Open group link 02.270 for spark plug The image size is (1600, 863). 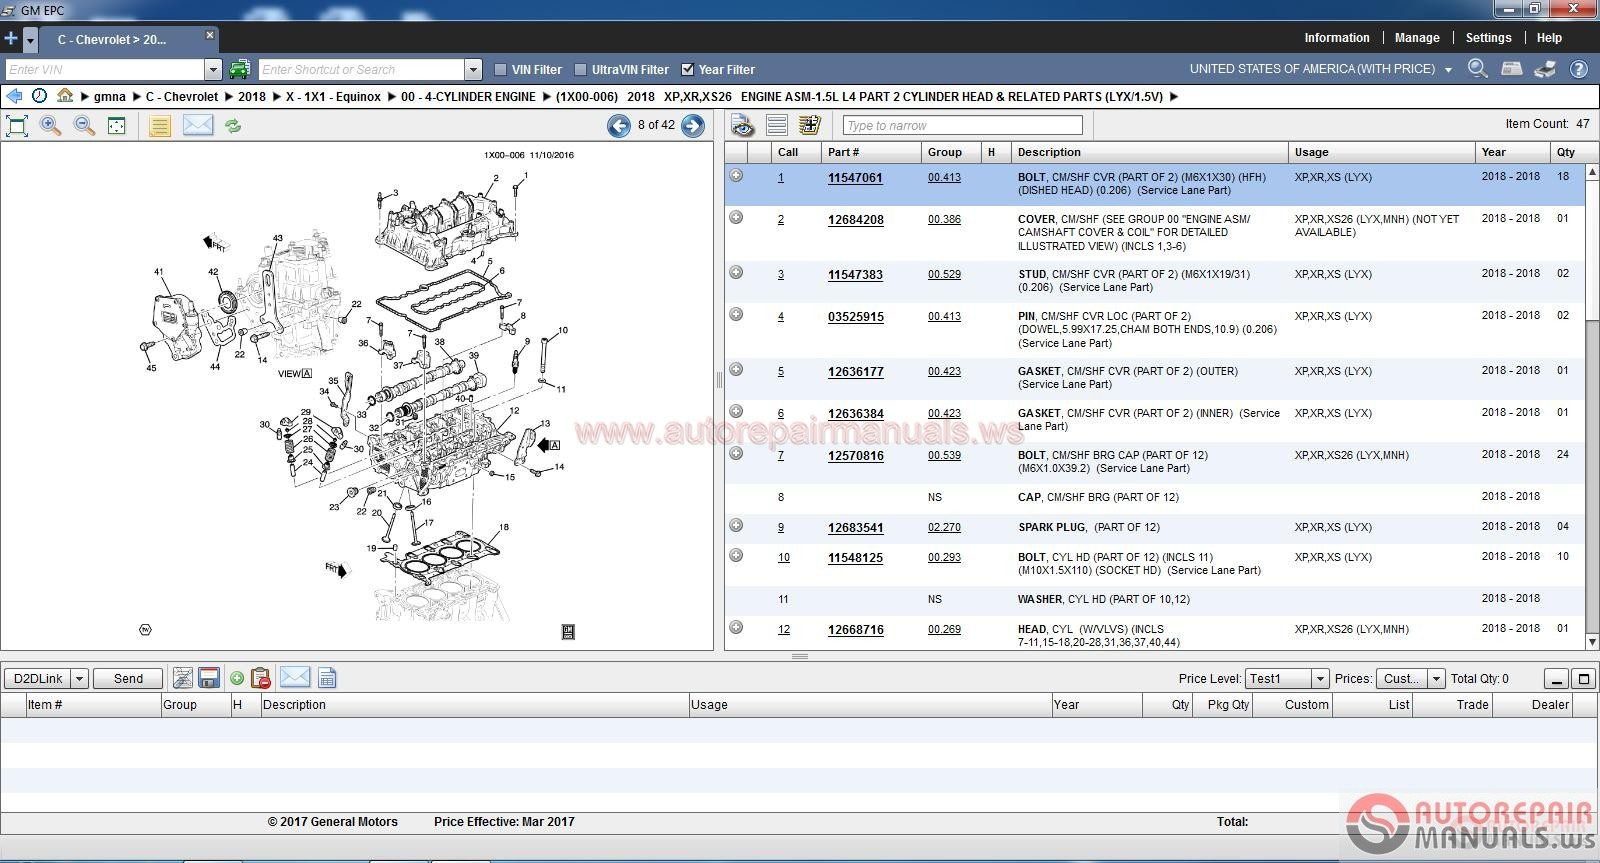coord(944,527)
